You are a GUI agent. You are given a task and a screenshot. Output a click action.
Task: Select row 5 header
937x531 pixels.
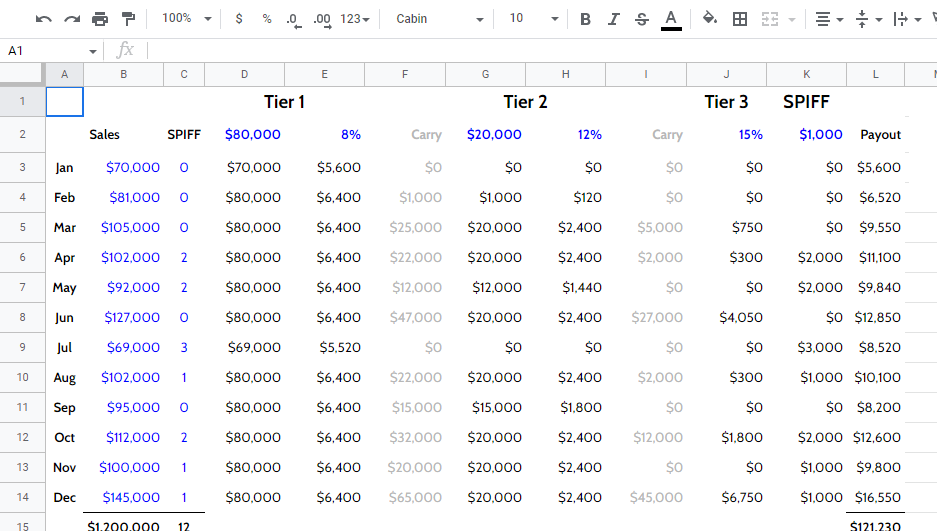coord(22,228)
